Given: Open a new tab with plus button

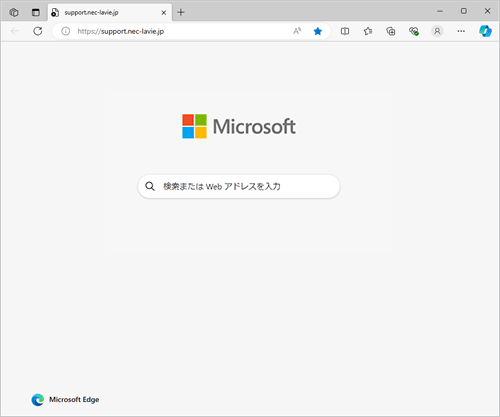Looking at the screenshot, I should click(181, 12).
